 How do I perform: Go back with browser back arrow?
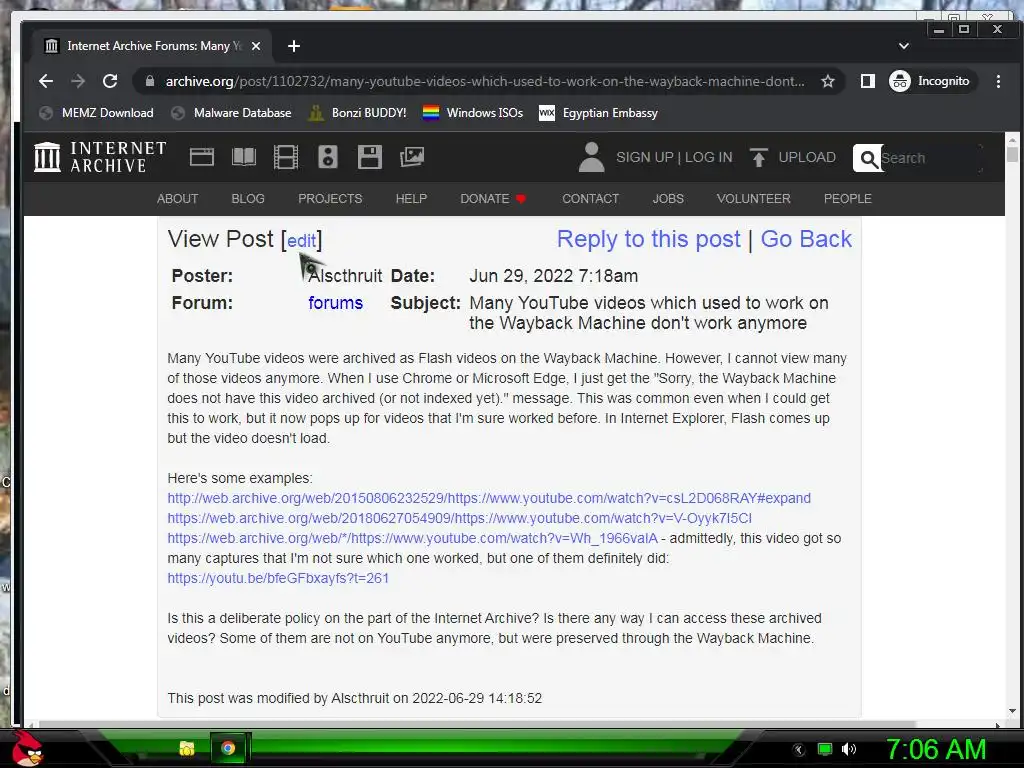[46, 81]
